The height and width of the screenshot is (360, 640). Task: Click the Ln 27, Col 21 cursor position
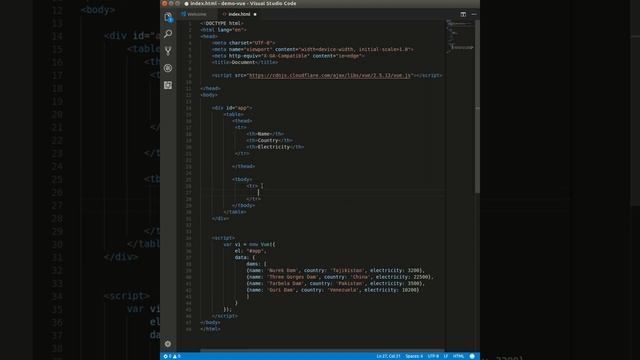point(388,356)
